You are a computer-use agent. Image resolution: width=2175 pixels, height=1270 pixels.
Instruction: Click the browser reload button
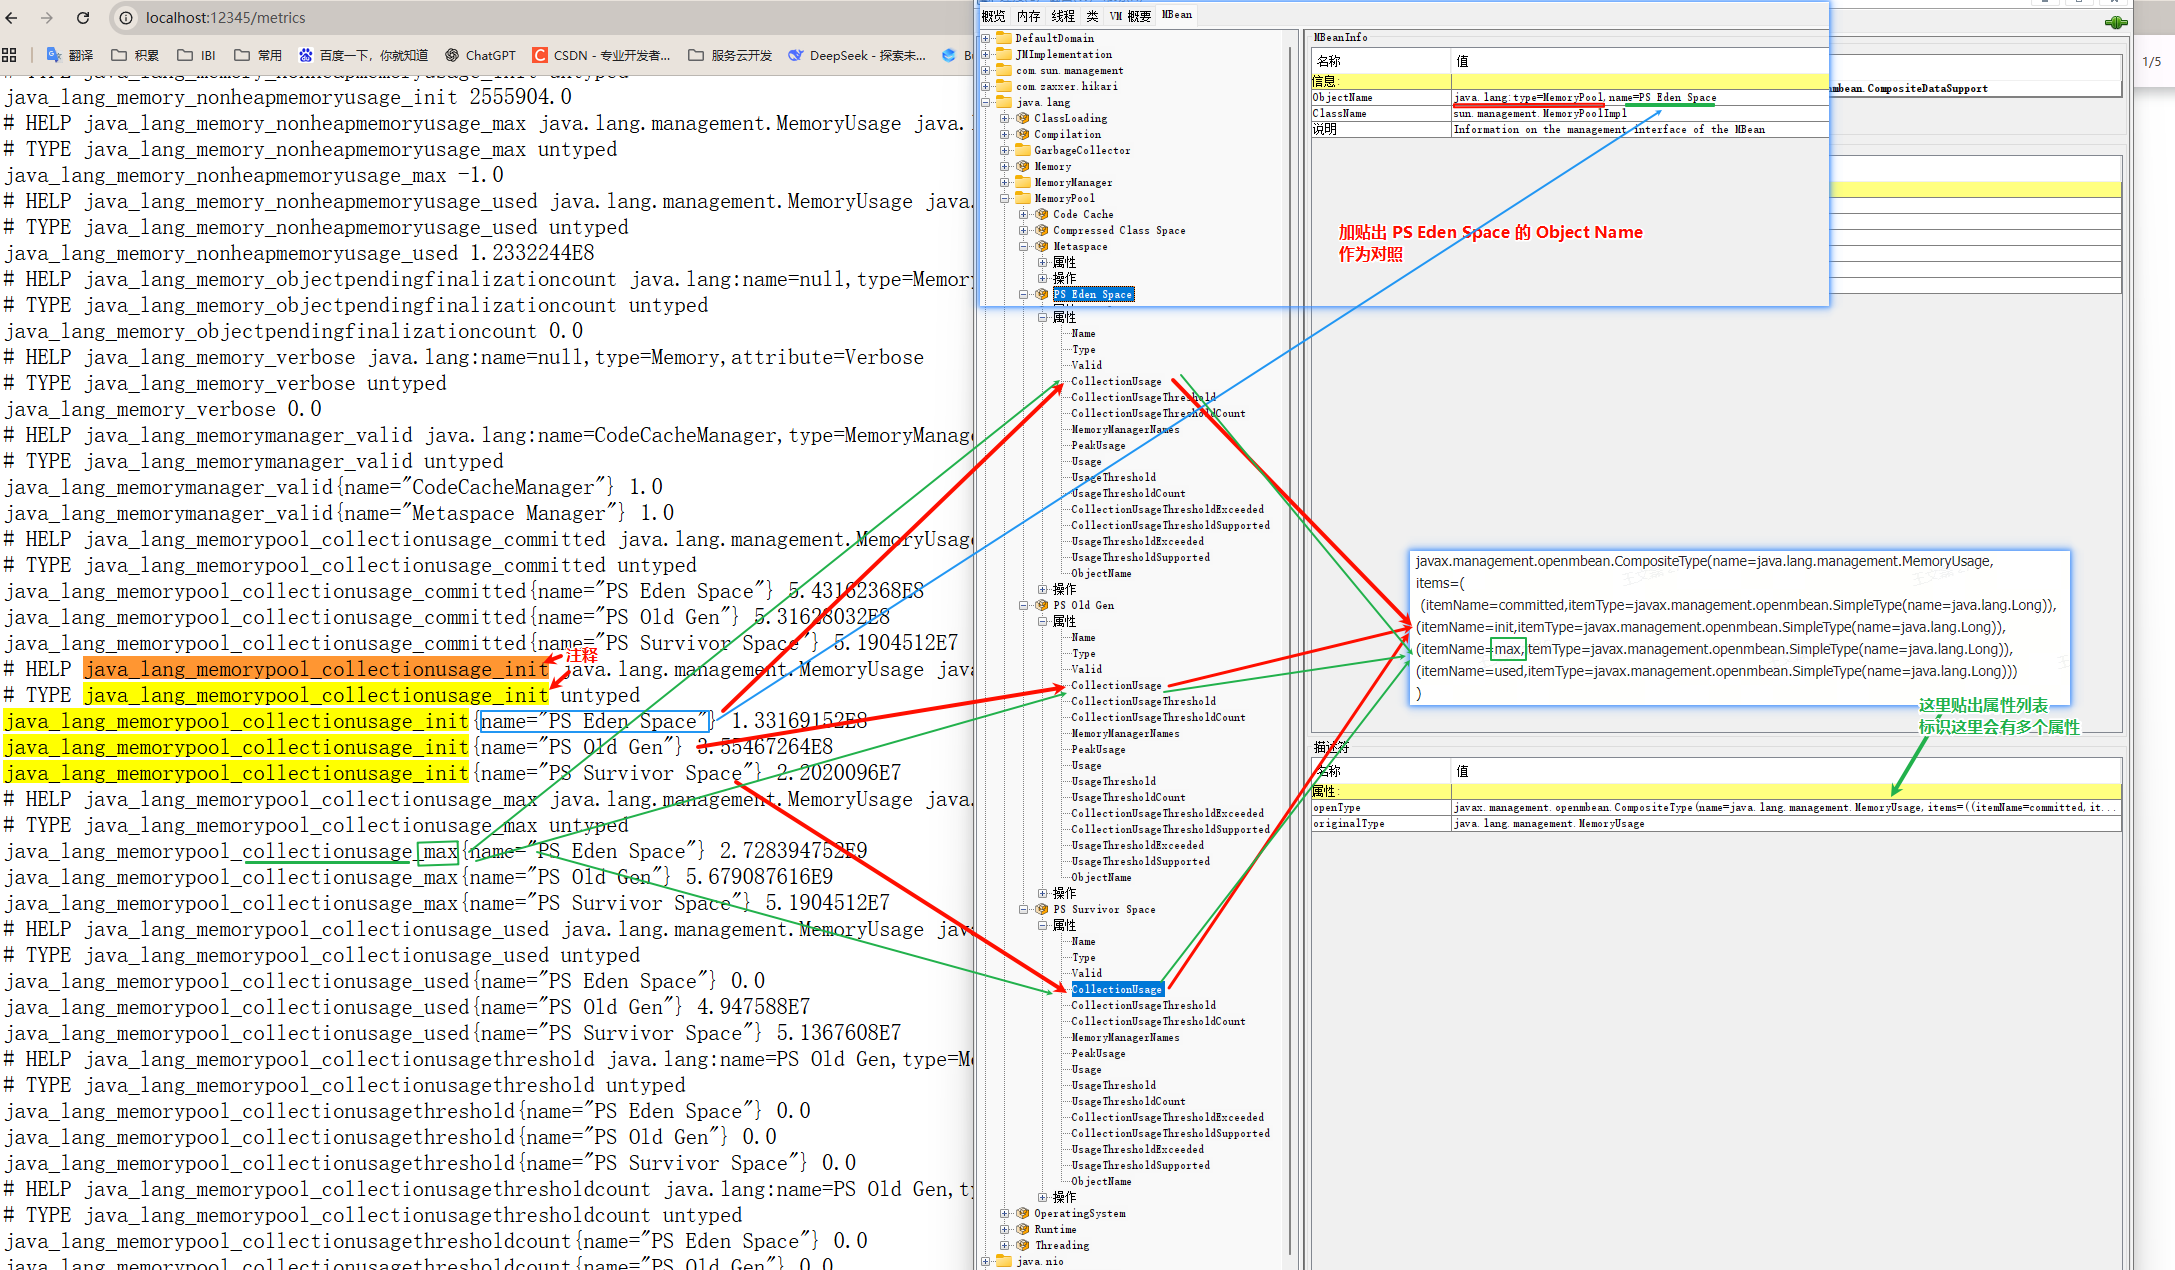83,18
